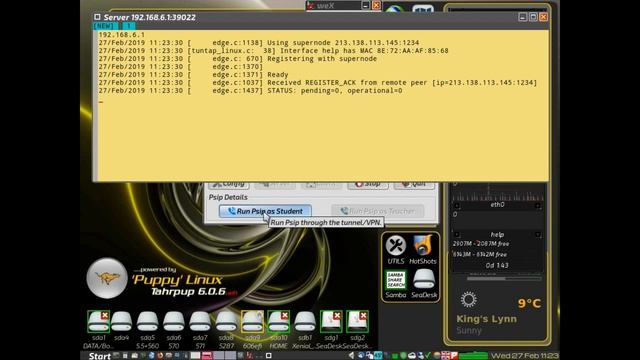
Task: Minimize the weX window
Action: (366, 5)
